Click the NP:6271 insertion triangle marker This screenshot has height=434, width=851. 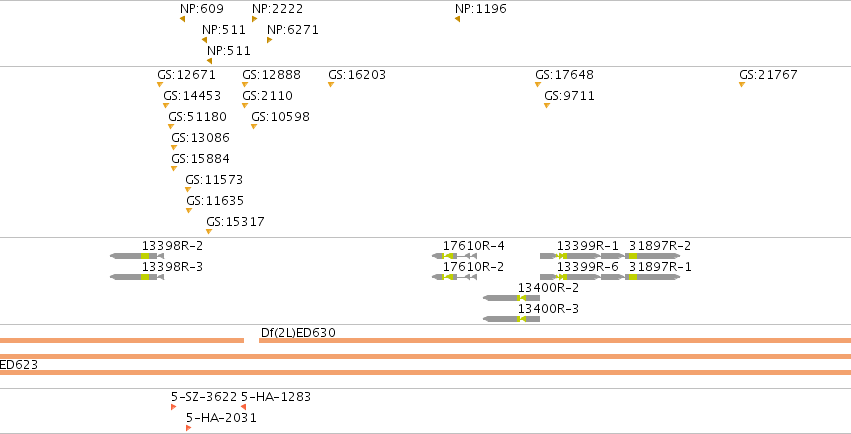(270, 40)
